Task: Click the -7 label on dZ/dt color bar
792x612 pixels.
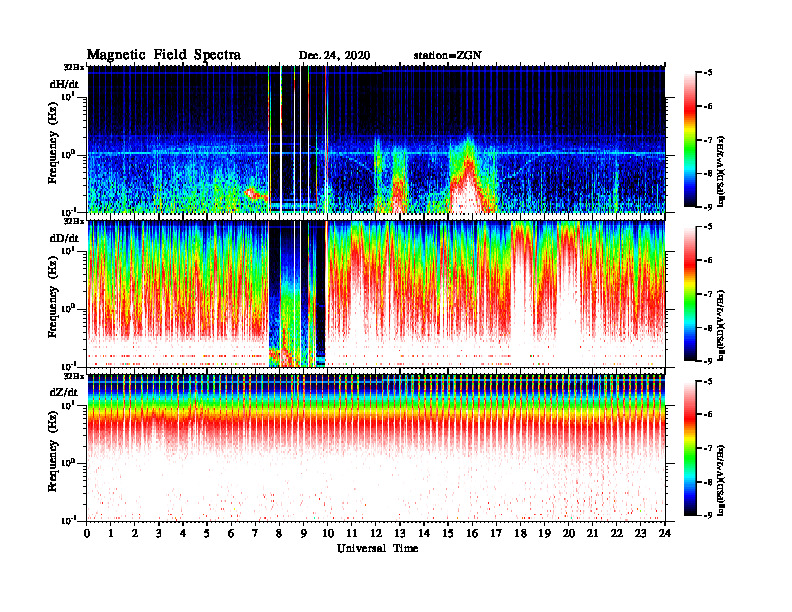Action: pos(708,448)
